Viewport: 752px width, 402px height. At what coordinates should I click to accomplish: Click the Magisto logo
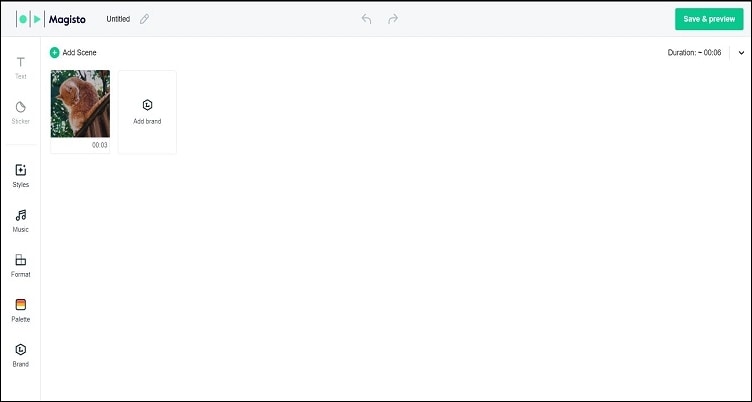[51, 19]
